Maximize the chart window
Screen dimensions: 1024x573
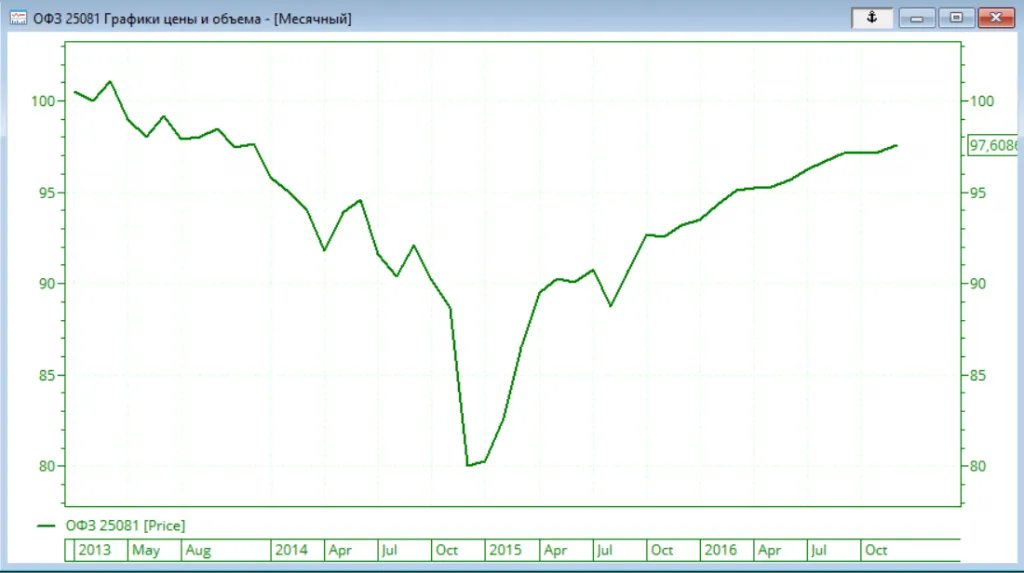(957, 18)
